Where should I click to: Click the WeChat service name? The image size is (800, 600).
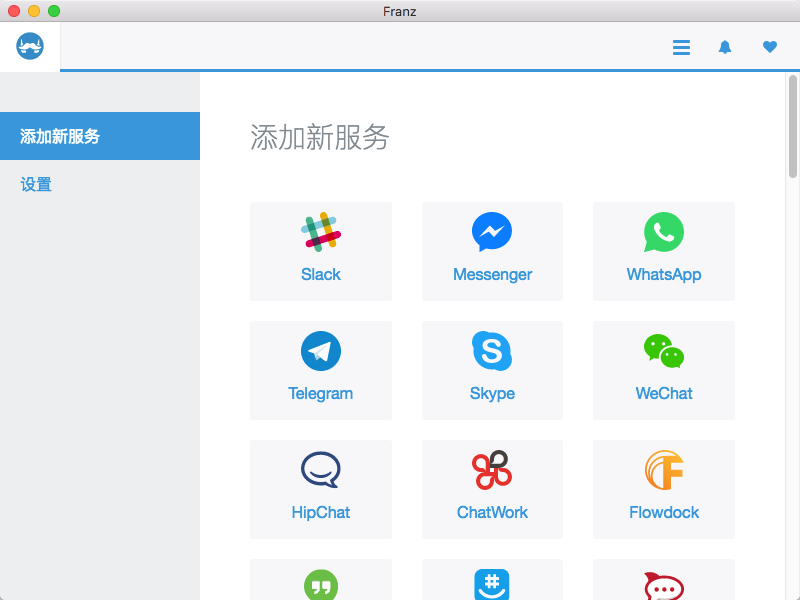click(664, 393)
